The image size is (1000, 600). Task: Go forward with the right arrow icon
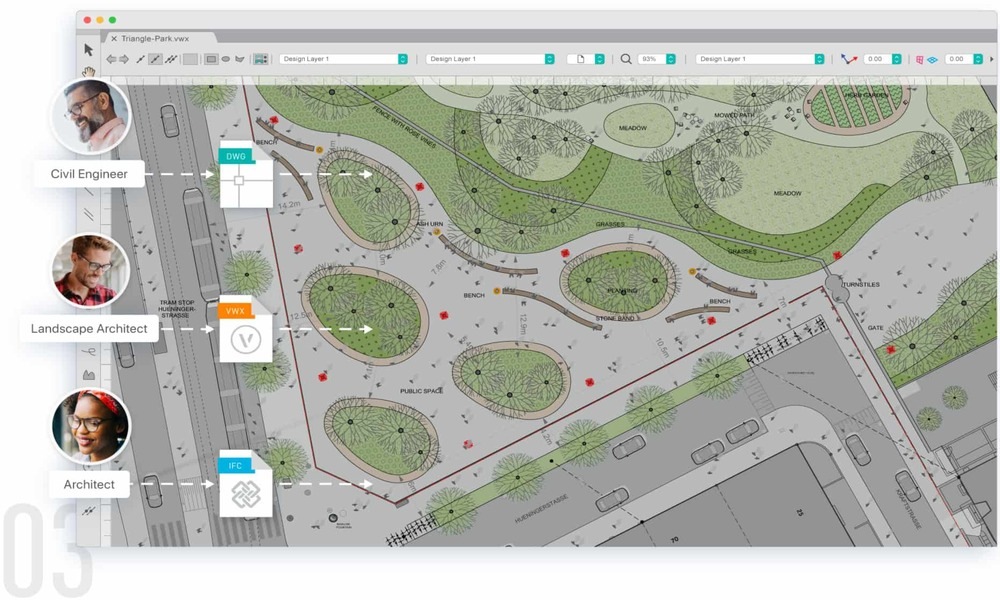coord(124,59)
